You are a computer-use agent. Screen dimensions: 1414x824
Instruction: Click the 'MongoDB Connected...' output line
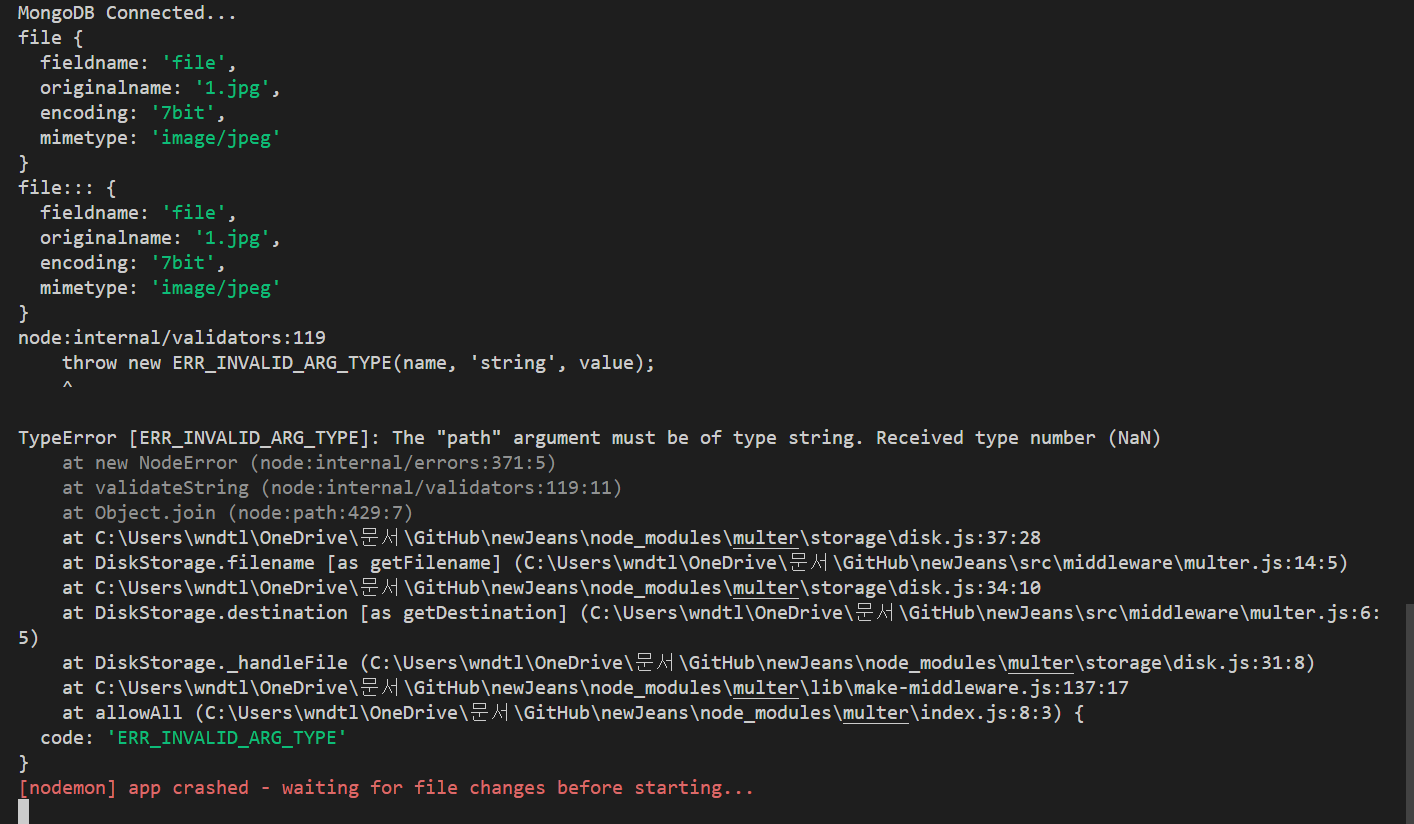[x=128, y=13]
